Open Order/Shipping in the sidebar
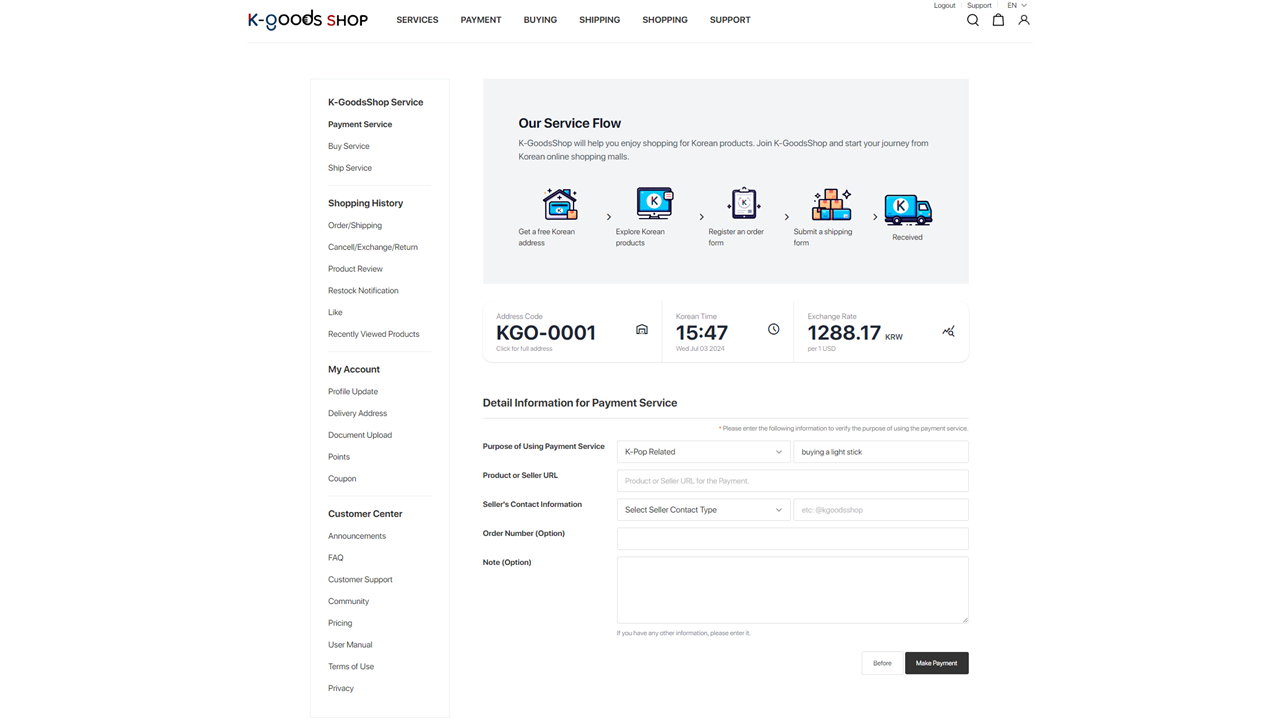This screenshot has height=720, width=1280. pyautogui.click(x=355, y=225)
